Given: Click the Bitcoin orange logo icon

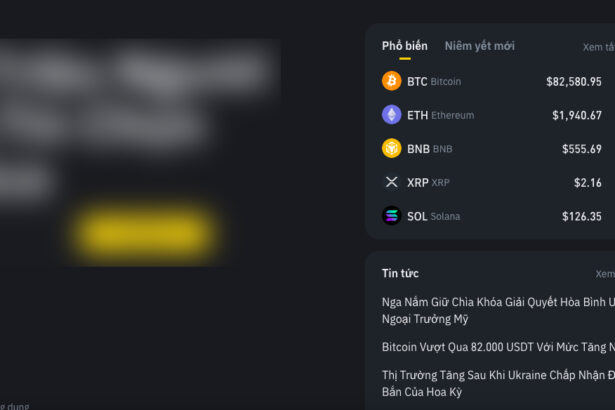Looking at the screenshot, I should click(x=391, y=81).
